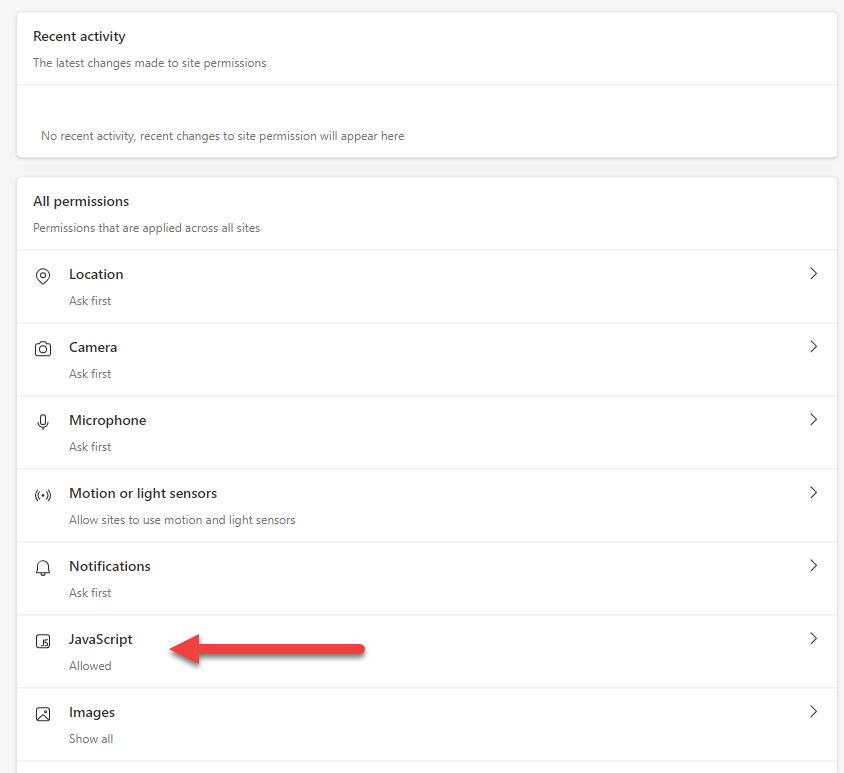Expand the Camera permission chevron
844x773 pixels.
(813, 347)
